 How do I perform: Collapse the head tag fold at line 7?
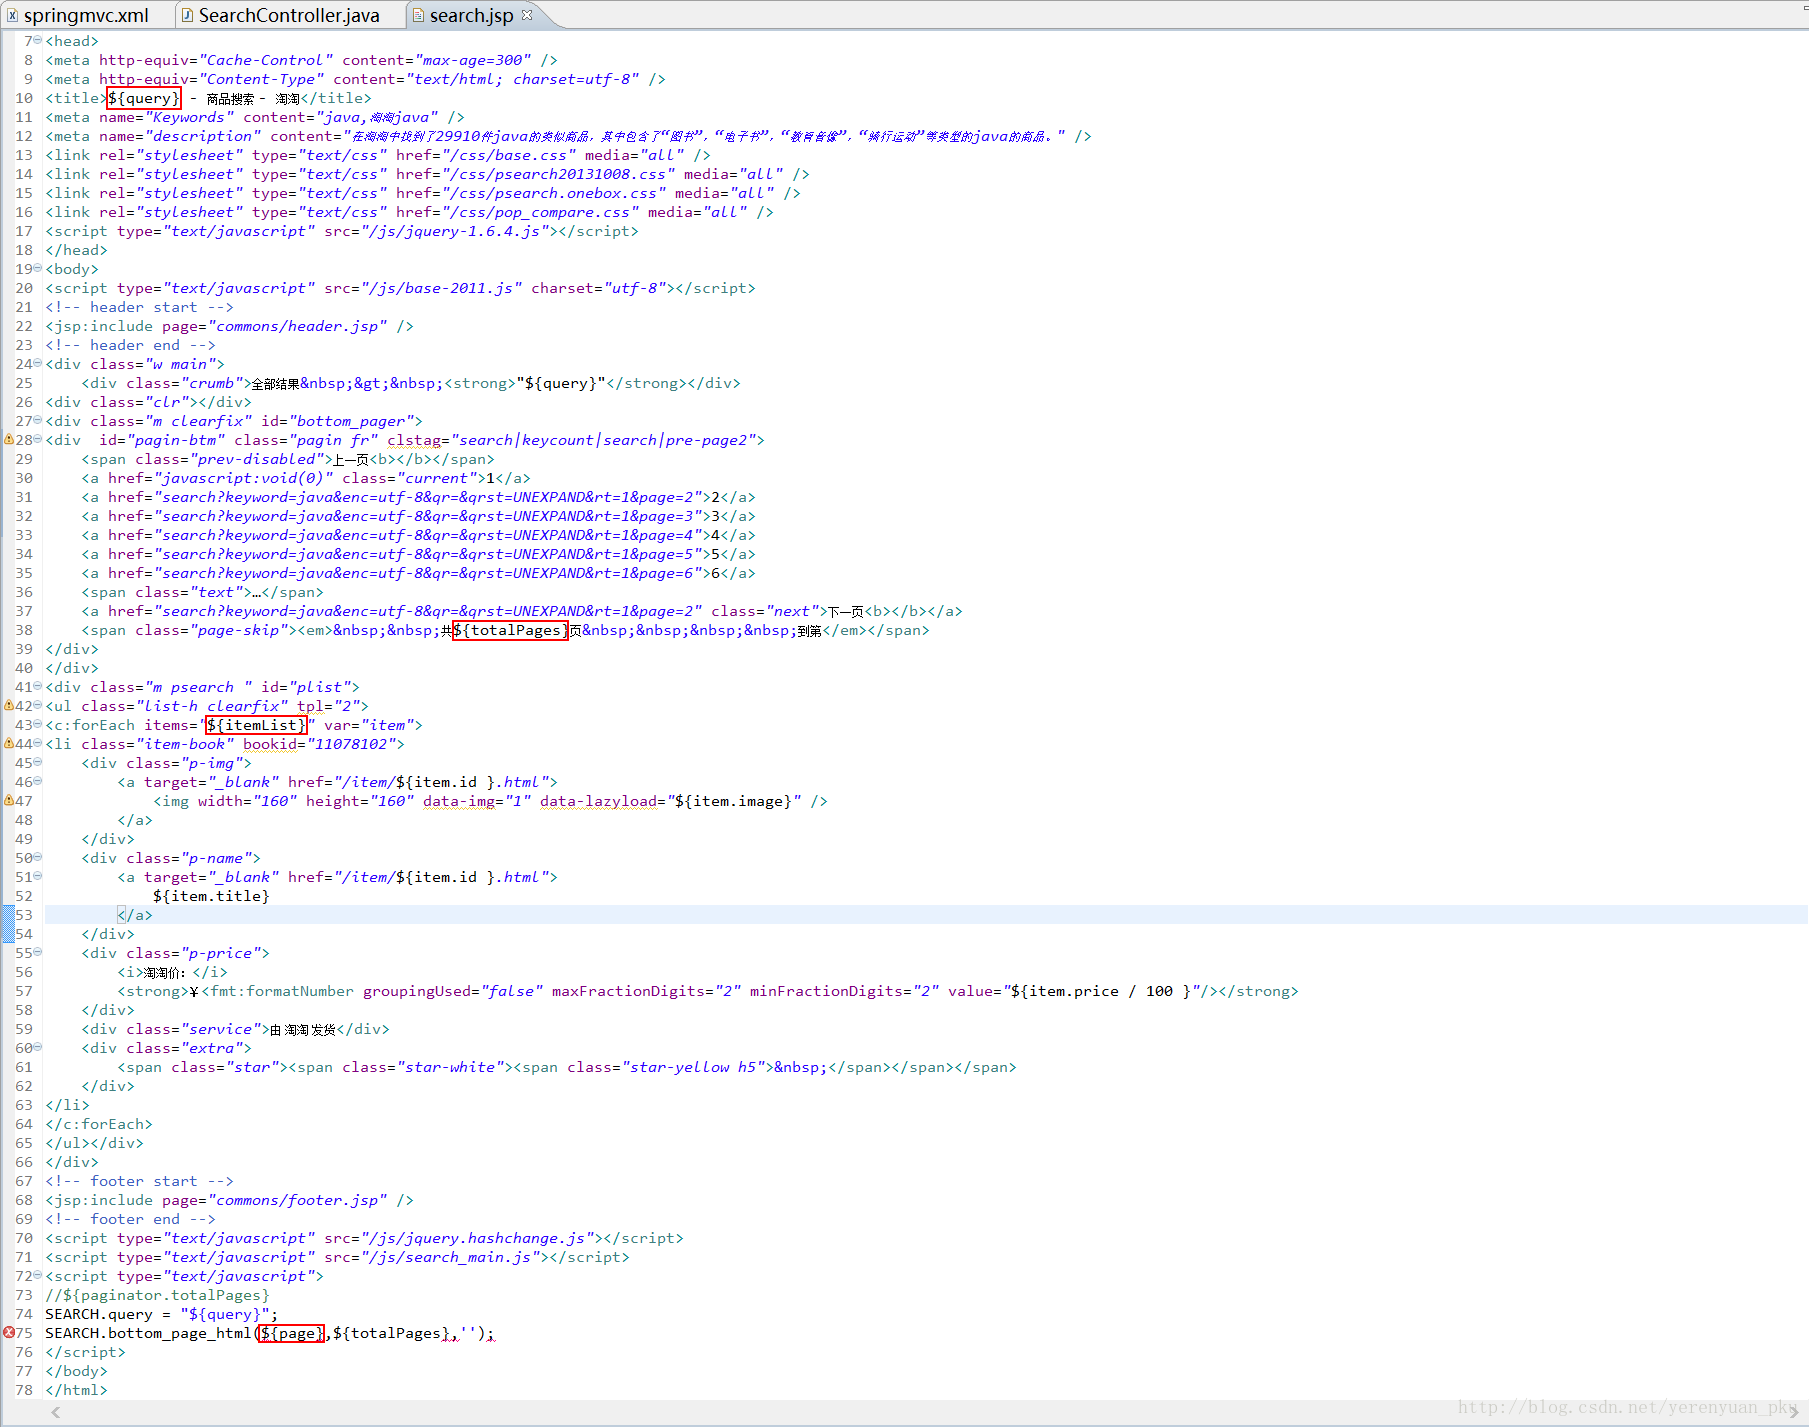click(x=38, y=41)
